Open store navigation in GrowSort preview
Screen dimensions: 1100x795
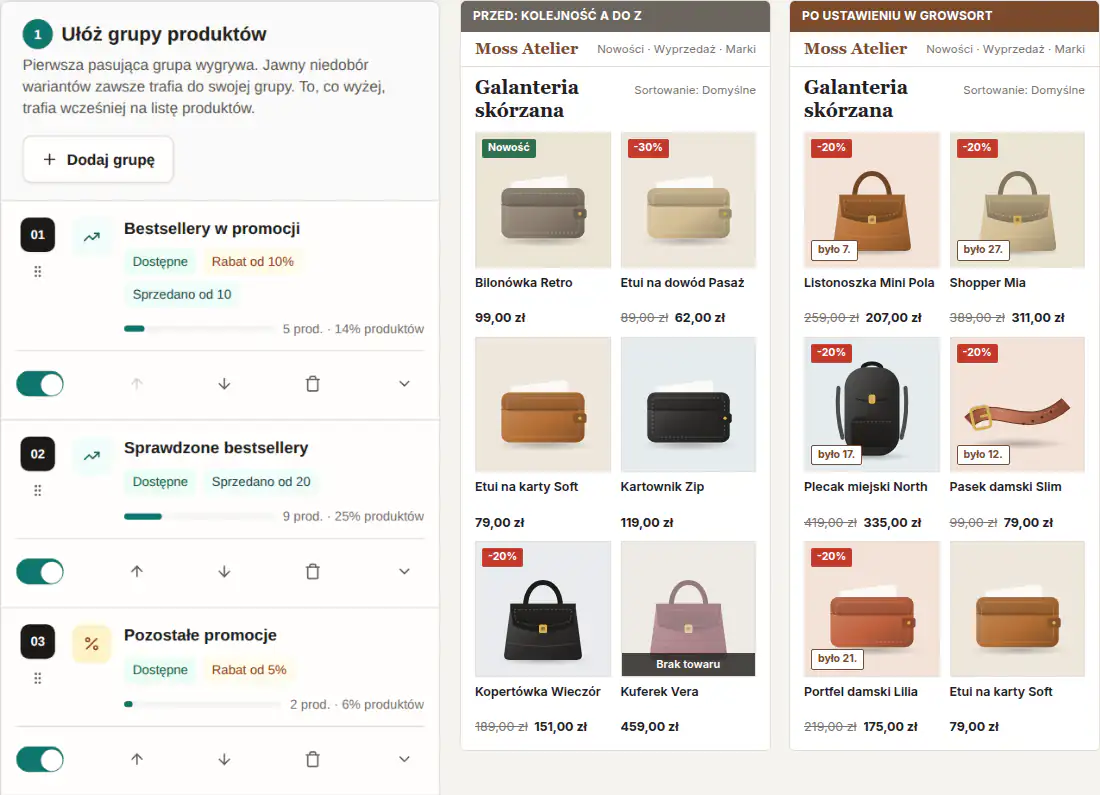pos(1005,49)
